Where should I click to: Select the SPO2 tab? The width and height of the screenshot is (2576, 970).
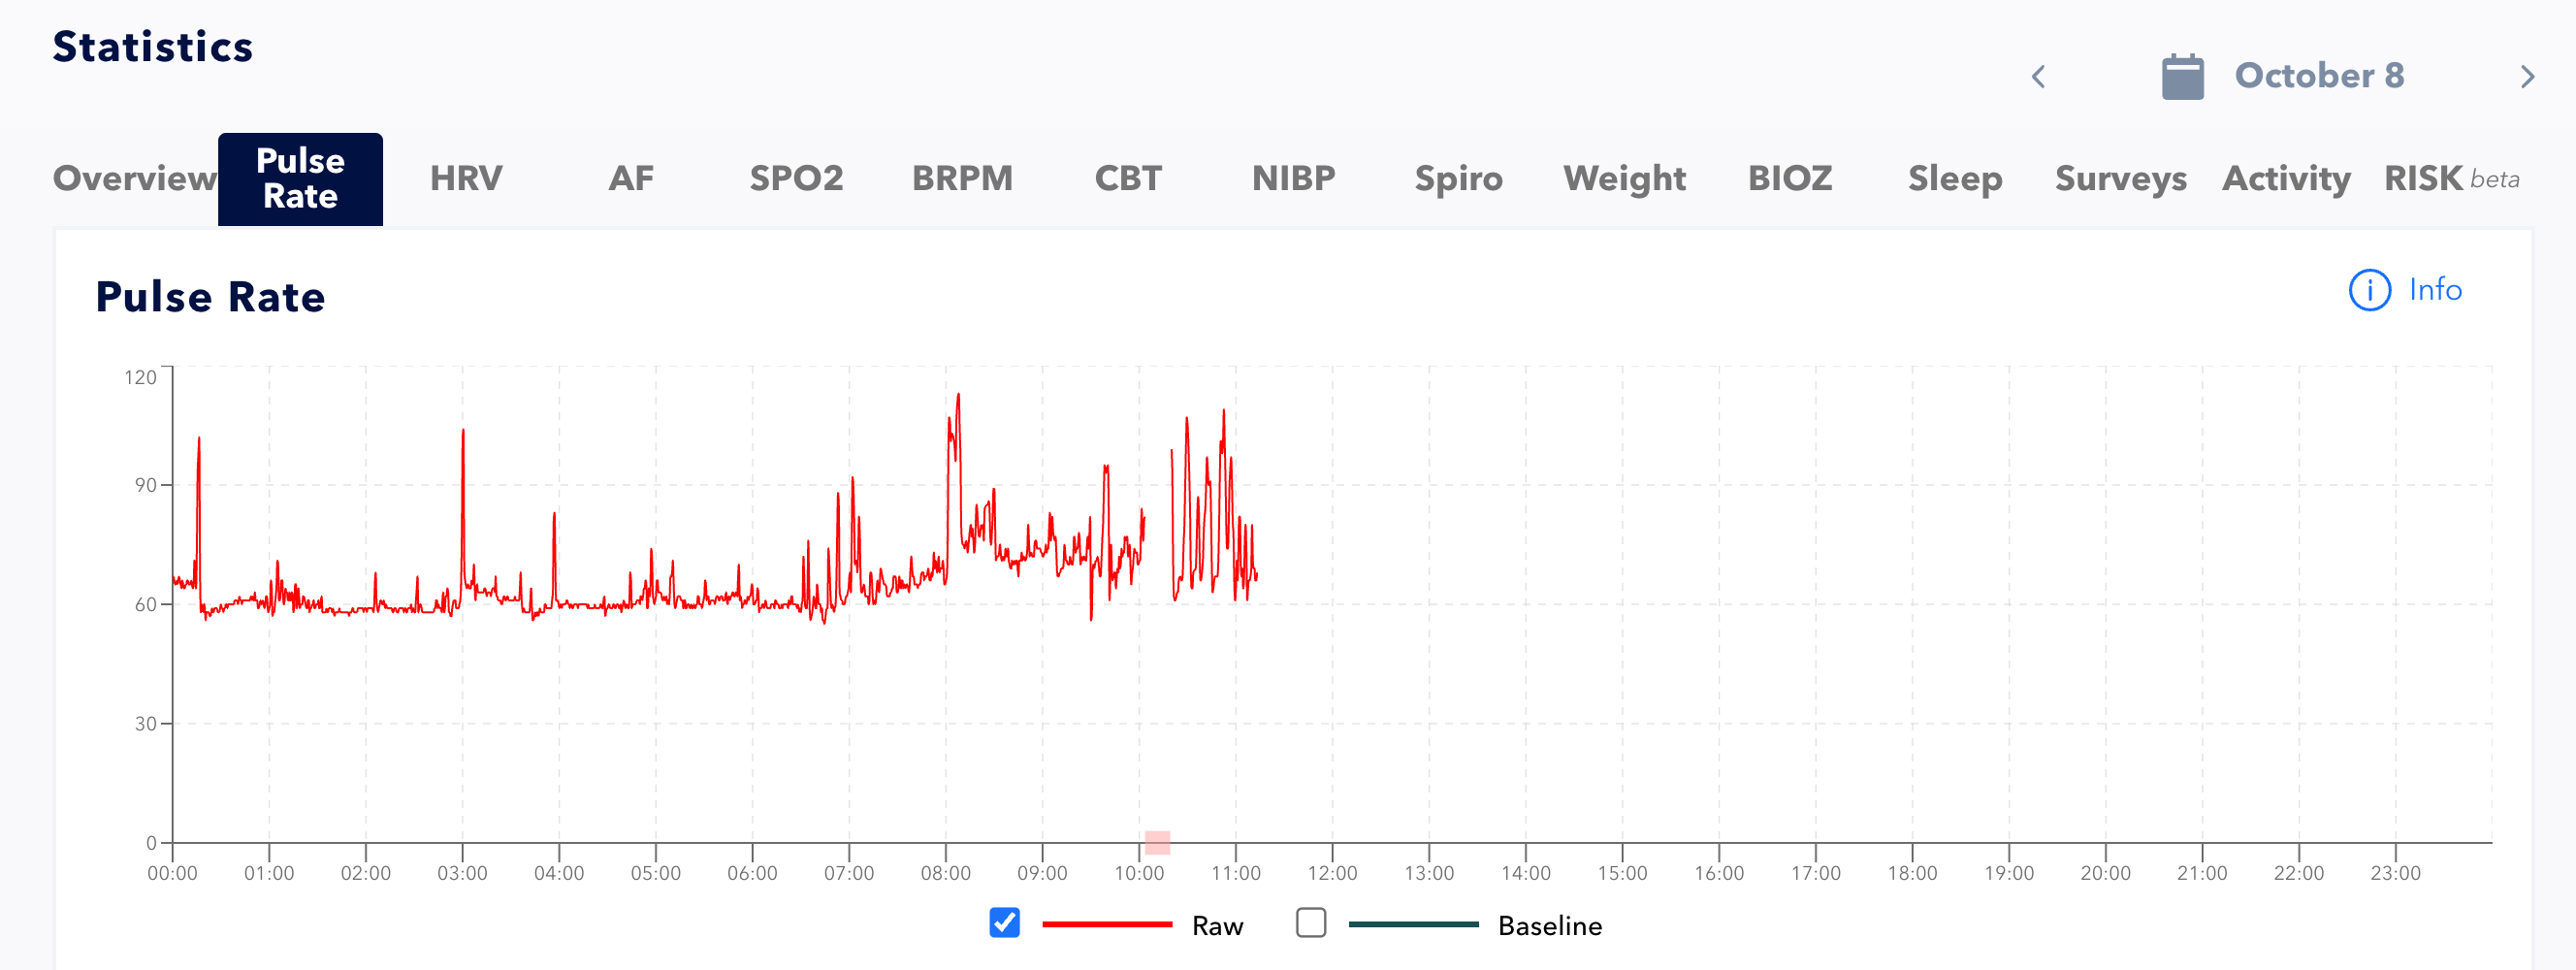tap(796, 178)
